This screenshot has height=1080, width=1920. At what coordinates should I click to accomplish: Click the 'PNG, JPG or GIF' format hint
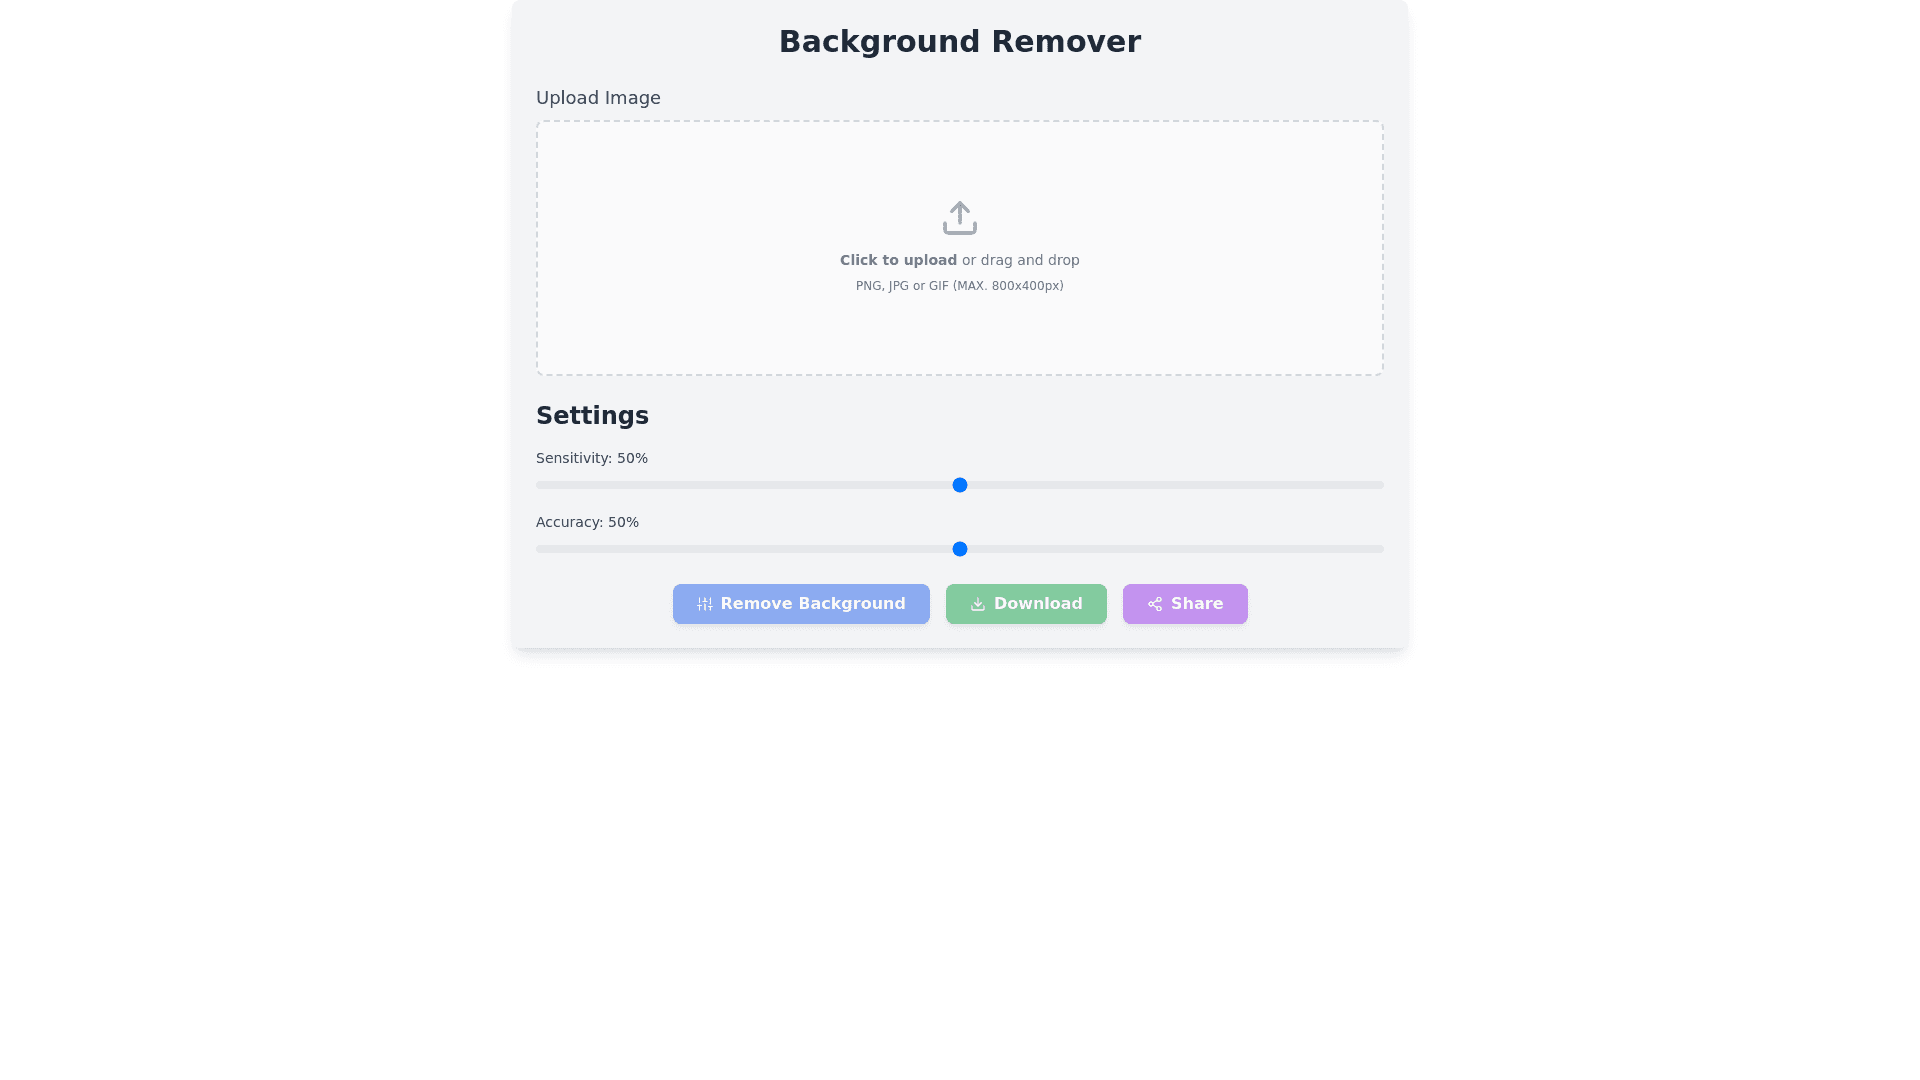pos(959,286)
